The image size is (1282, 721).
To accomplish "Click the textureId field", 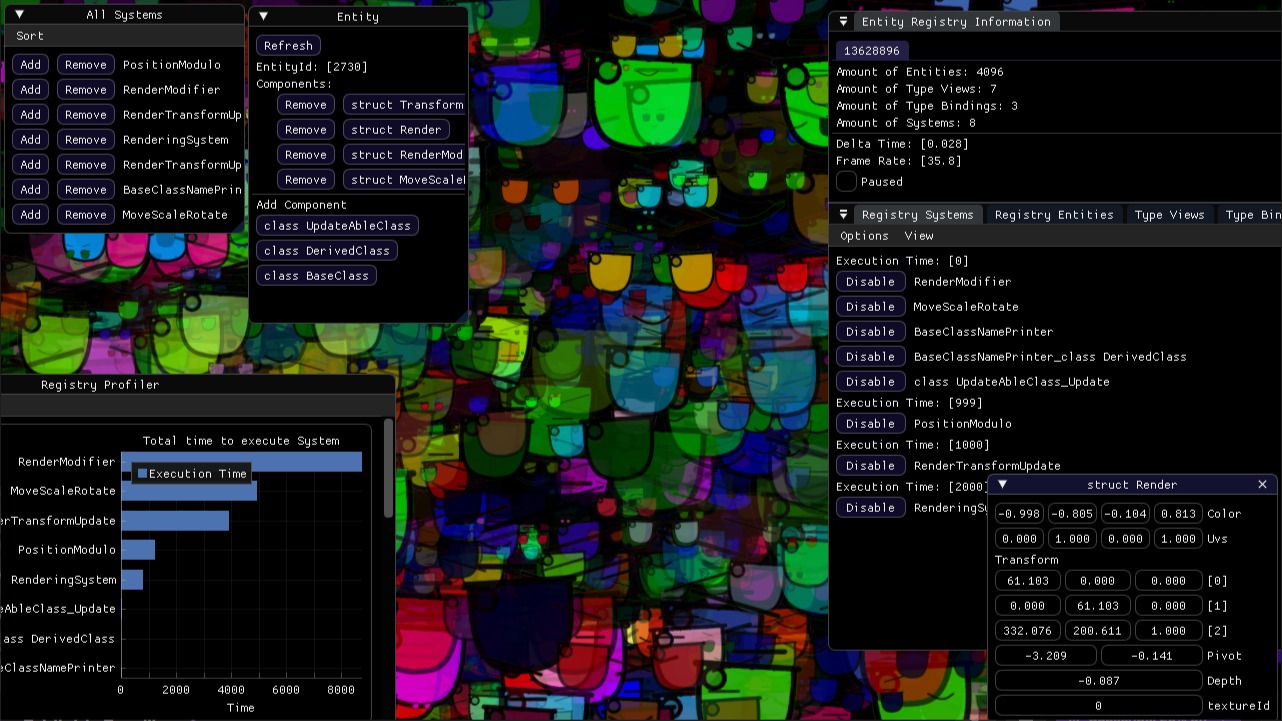I will point(1099,705).
